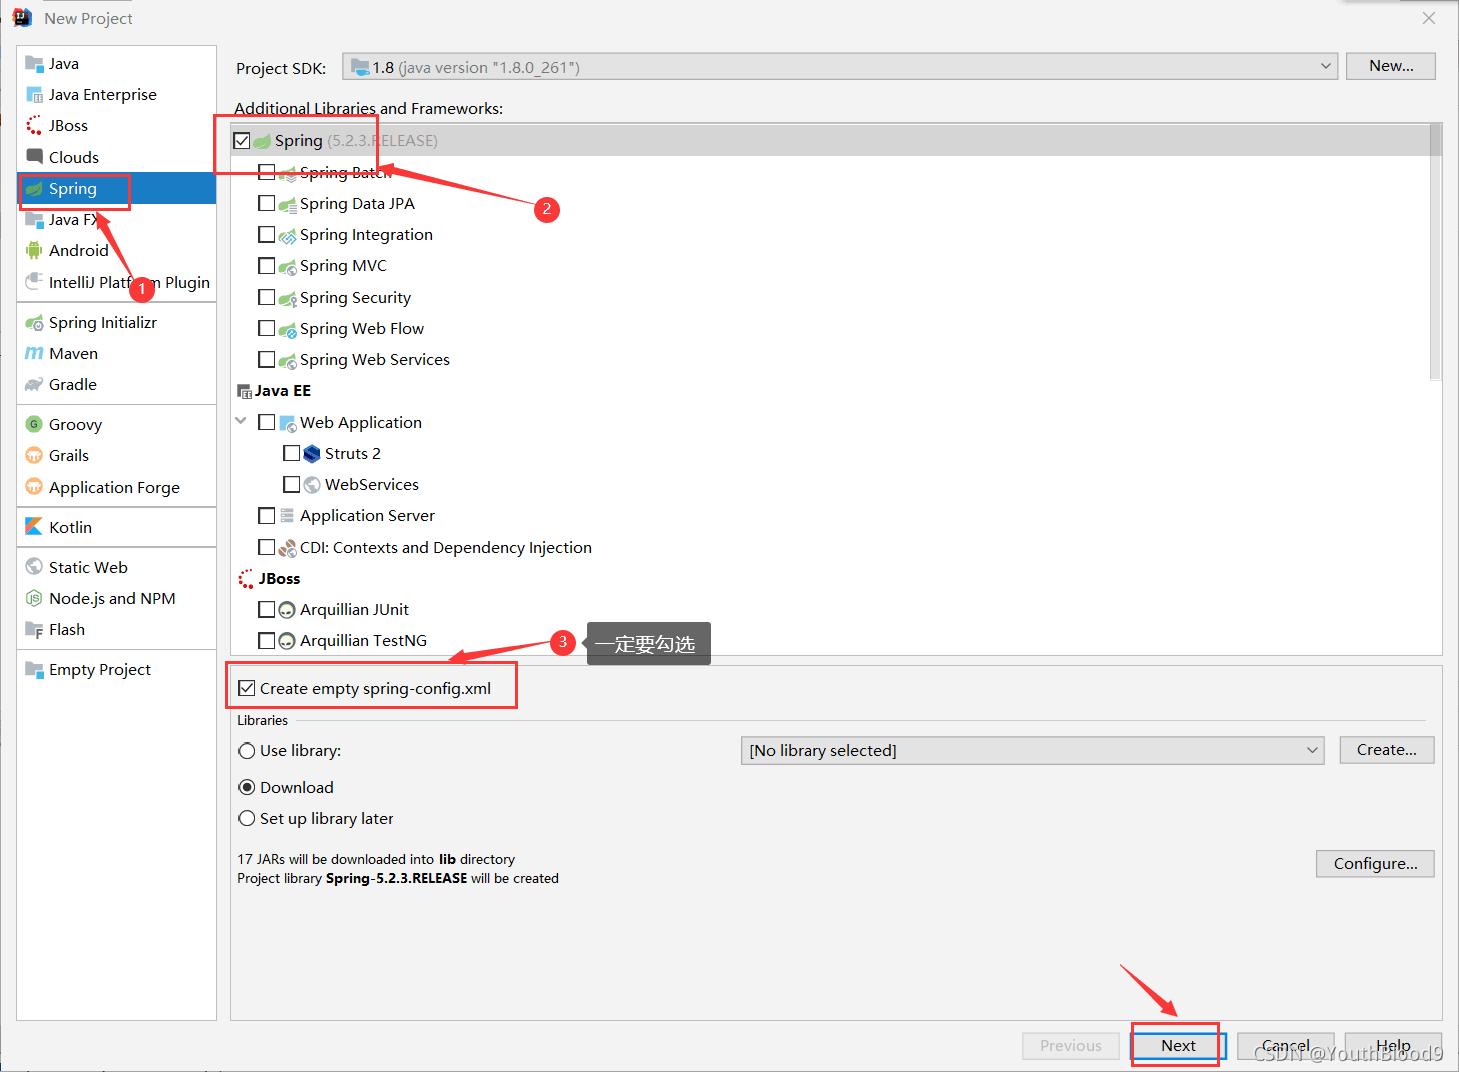Toggle Create empty spring-config.xml checkbox
The image size is (1459, 1072).
247,688
